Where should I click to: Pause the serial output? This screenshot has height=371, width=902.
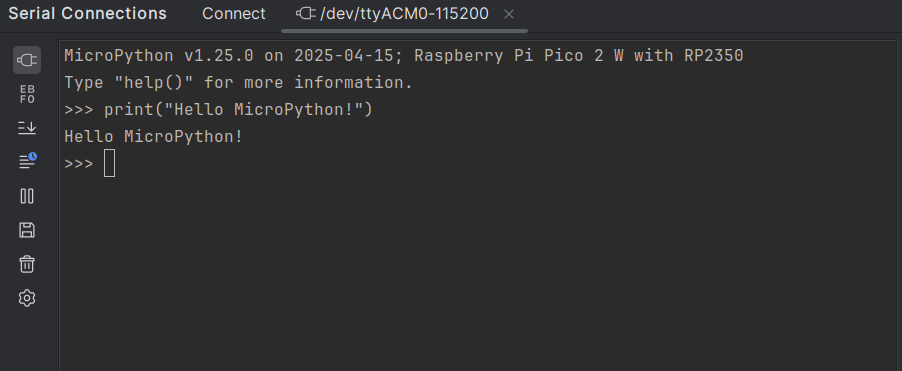coord(27,196)
